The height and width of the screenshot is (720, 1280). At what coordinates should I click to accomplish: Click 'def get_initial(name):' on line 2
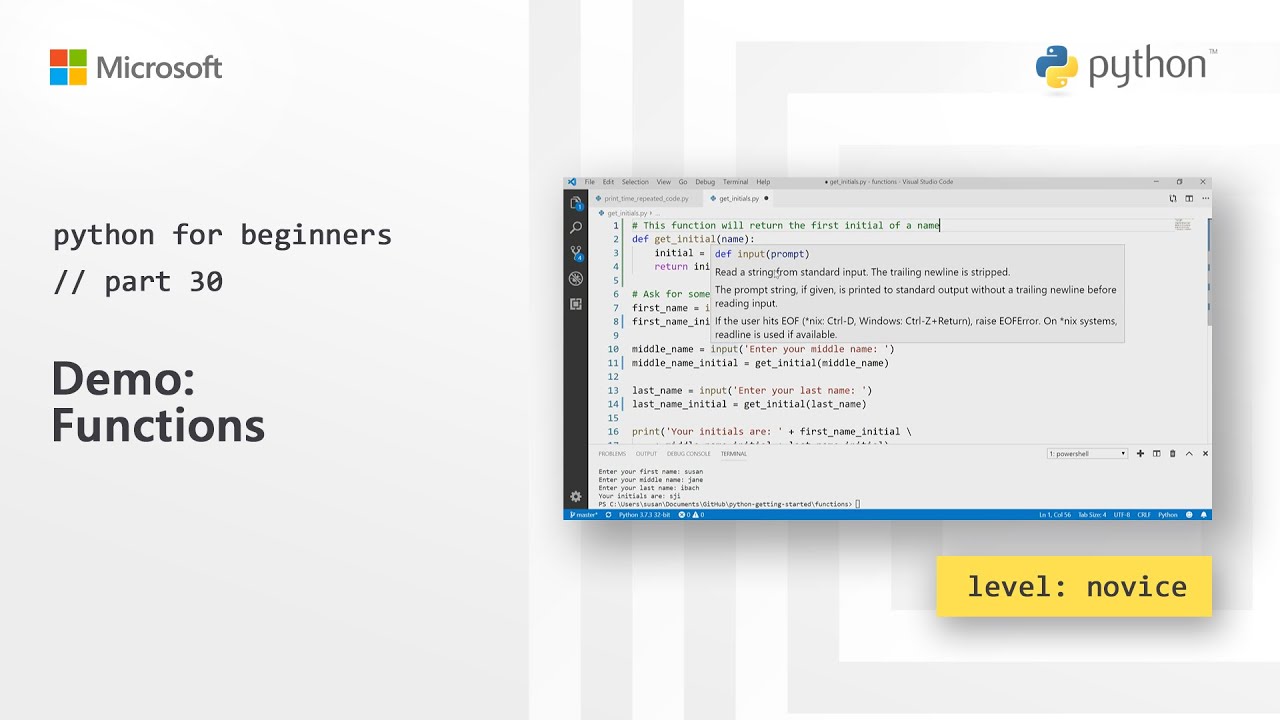coord(693,240)
